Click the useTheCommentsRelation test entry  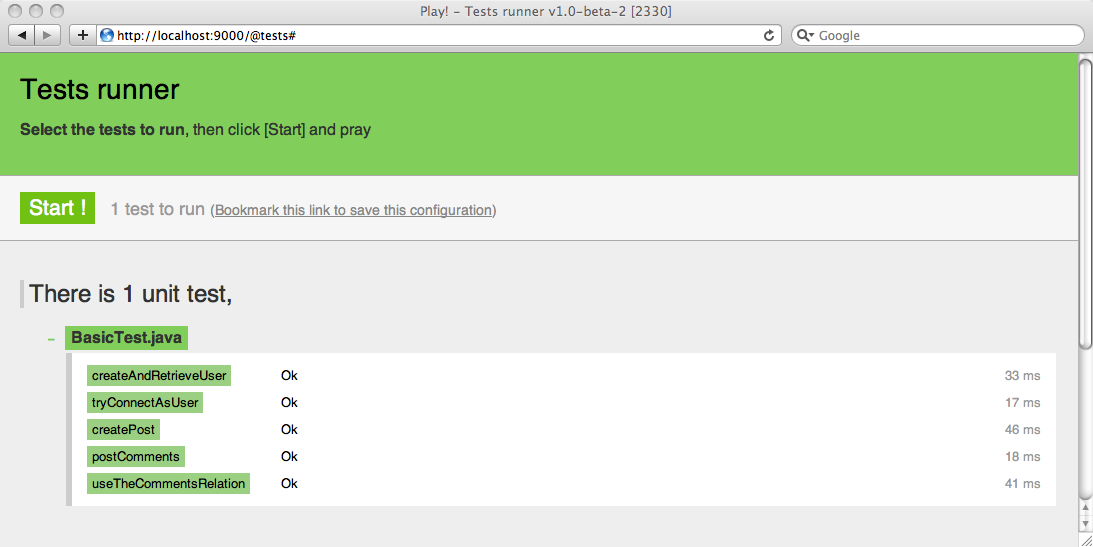168,484
